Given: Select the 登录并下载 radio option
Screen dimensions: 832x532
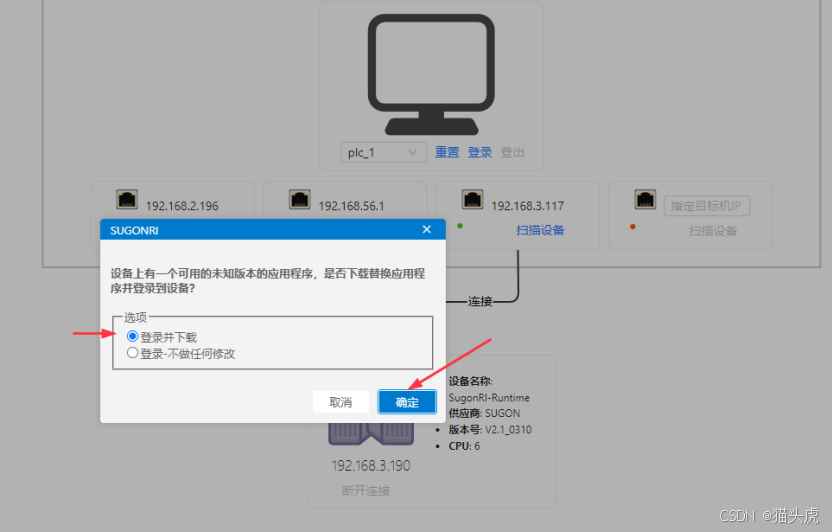Looking at the screenshot, I should (133, 336).
